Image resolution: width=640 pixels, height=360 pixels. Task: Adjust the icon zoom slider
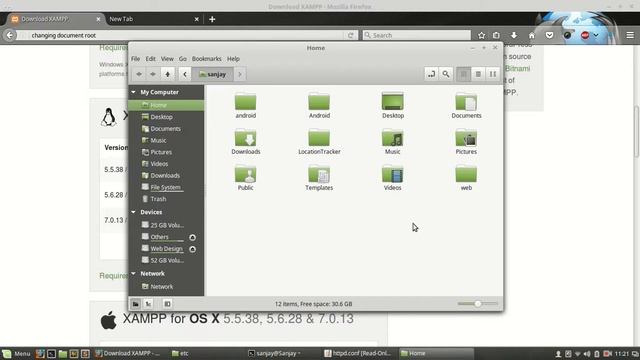pos(478,304)
